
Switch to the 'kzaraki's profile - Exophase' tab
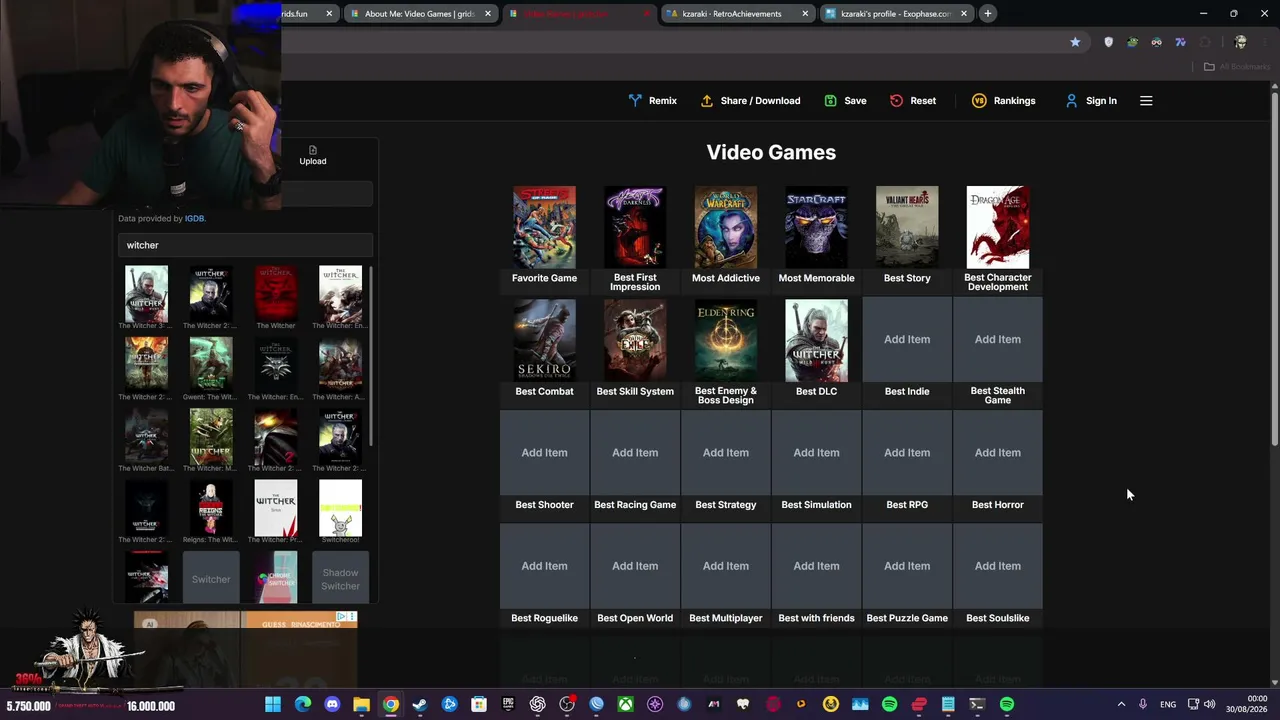(895, 14)
